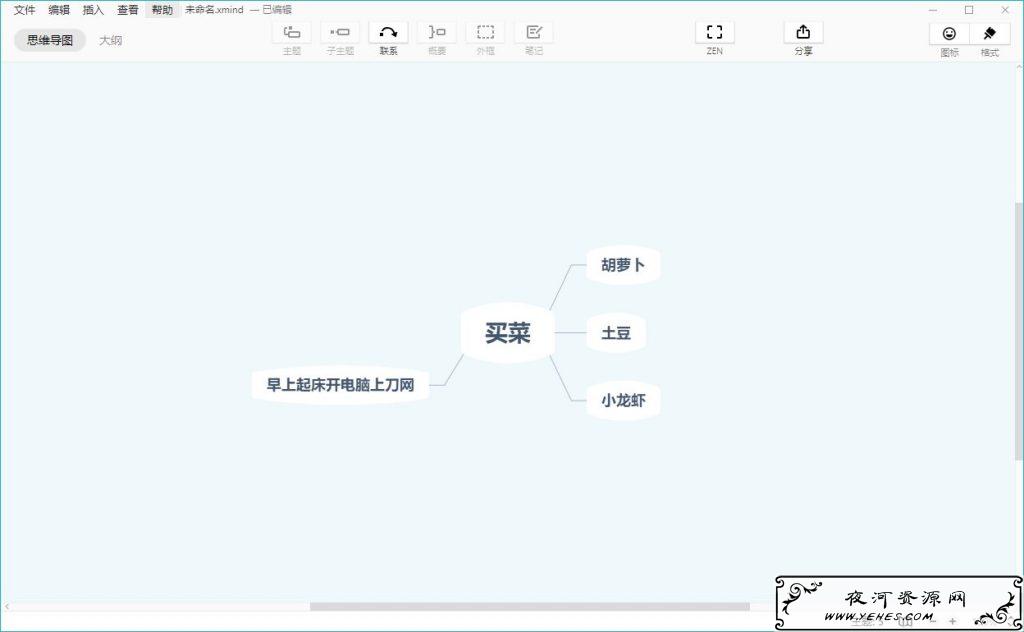Viewport: 1024px width, 632px height.
Task: Open the 文件 (File) menu
Action: [x=24, y=10]
